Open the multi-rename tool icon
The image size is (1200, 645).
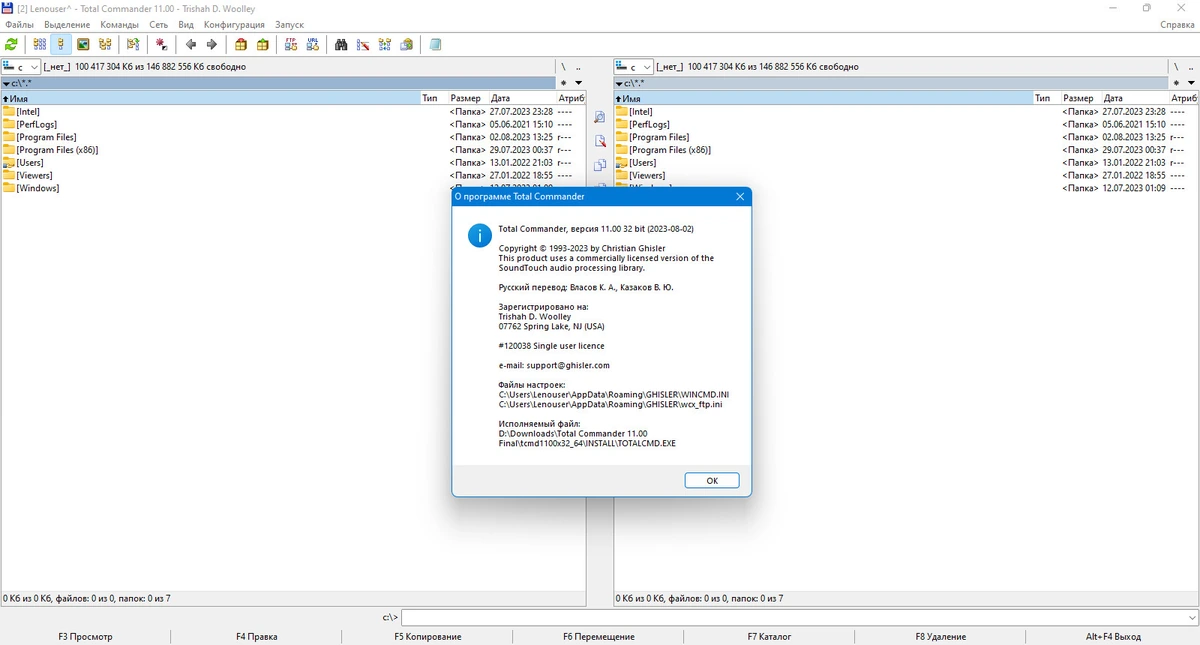[x=363, y=44]
